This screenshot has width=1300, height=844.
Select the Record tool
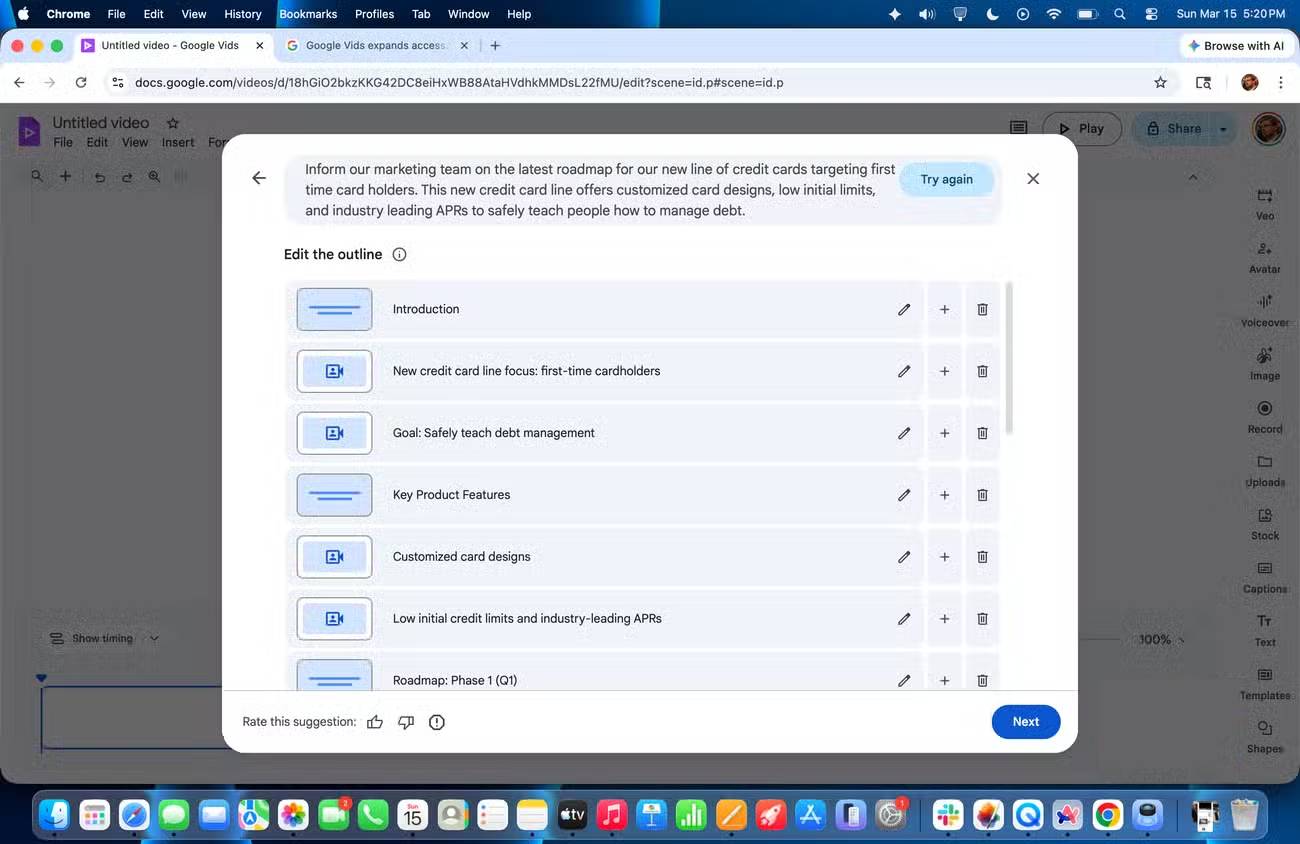click(1264, 417)
